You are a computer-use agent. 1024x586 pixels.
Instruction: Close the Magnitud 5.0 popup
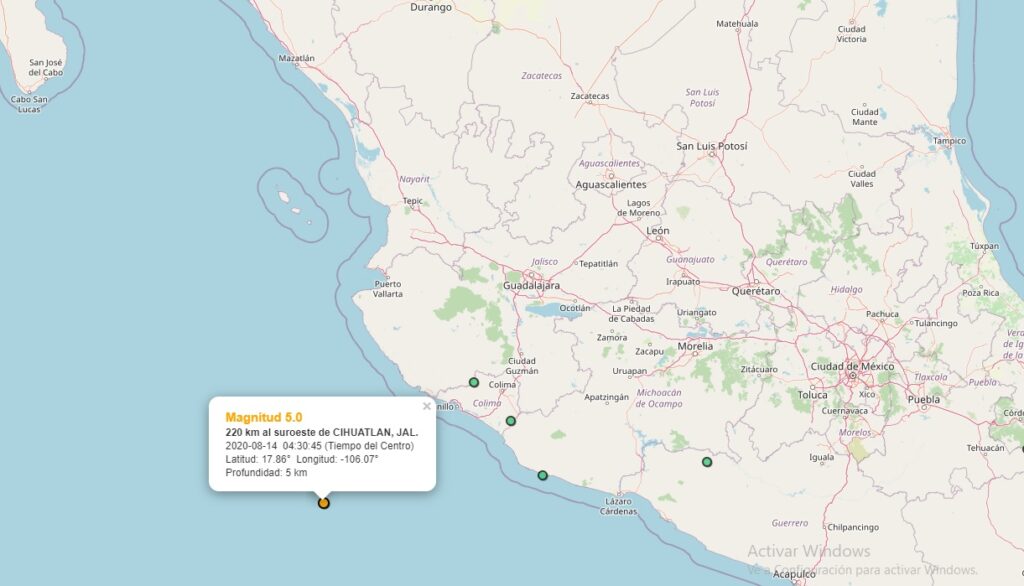(x=427, y=406)
